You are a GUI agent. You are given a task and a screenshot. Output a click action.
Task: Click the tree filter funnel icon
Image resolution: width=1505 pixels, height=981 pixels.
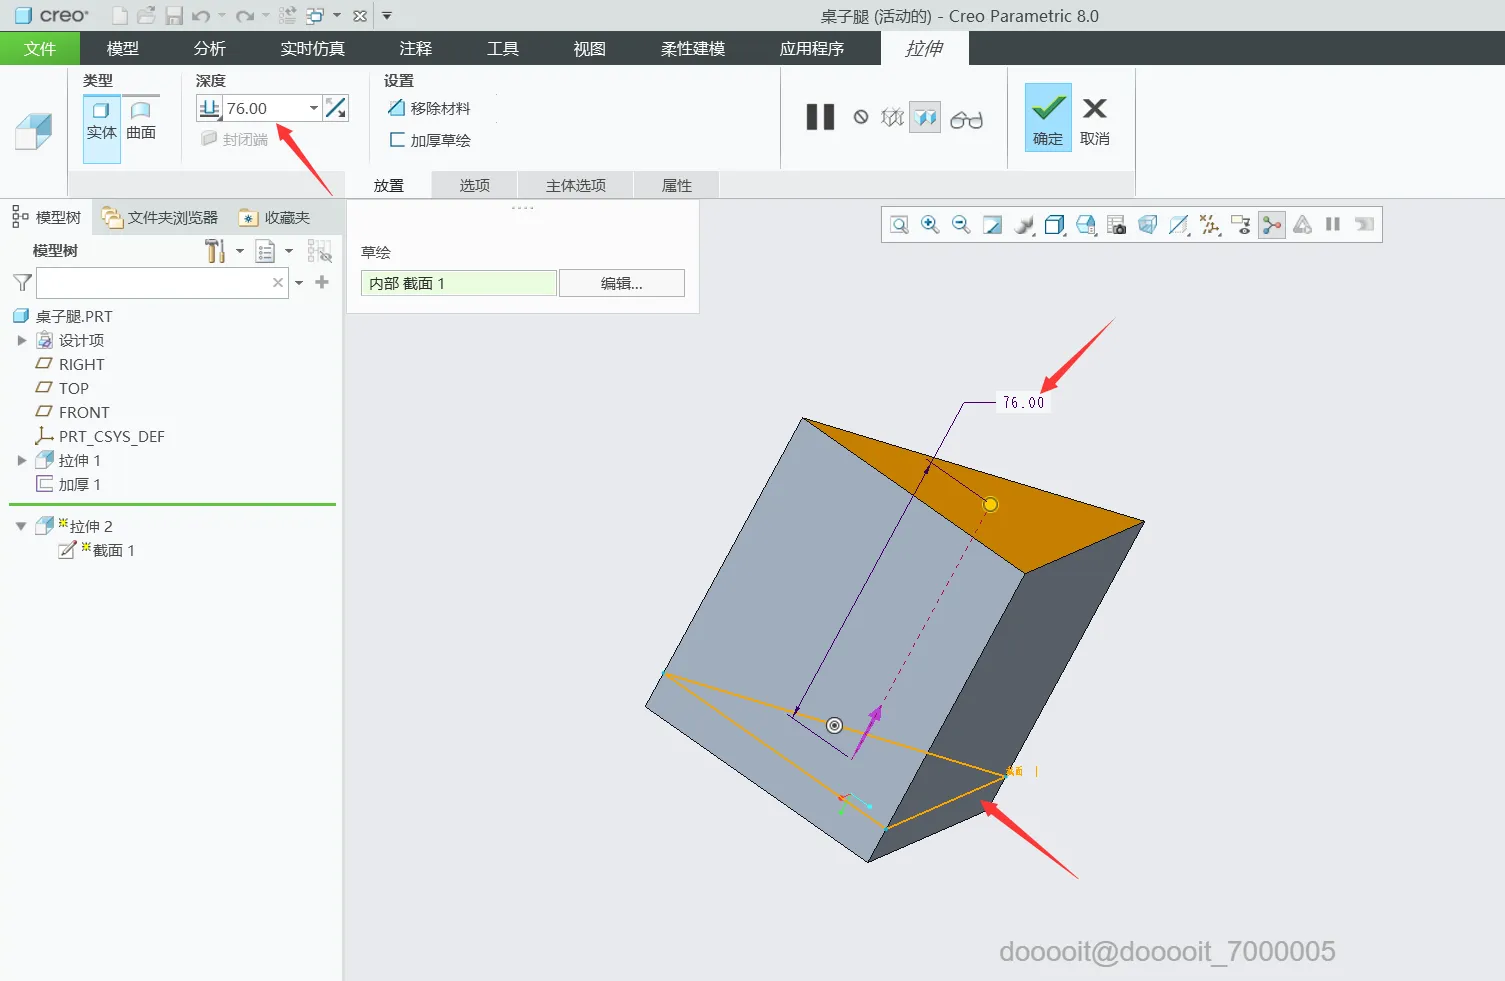(x=22, y=283)
